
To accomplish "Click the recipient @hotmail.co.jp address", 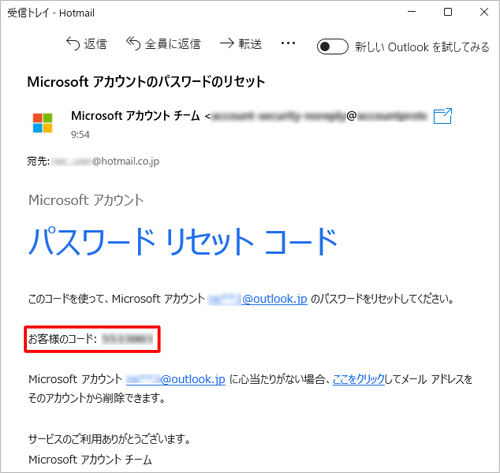I will tap(105, 161).
